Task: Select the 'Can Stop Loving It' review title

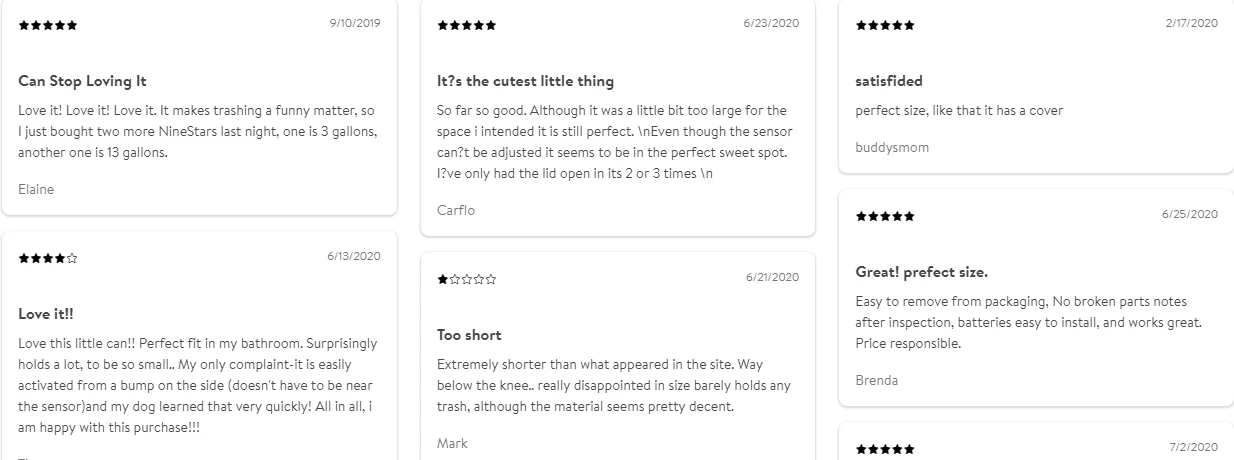Action: (x=83, y=81)
